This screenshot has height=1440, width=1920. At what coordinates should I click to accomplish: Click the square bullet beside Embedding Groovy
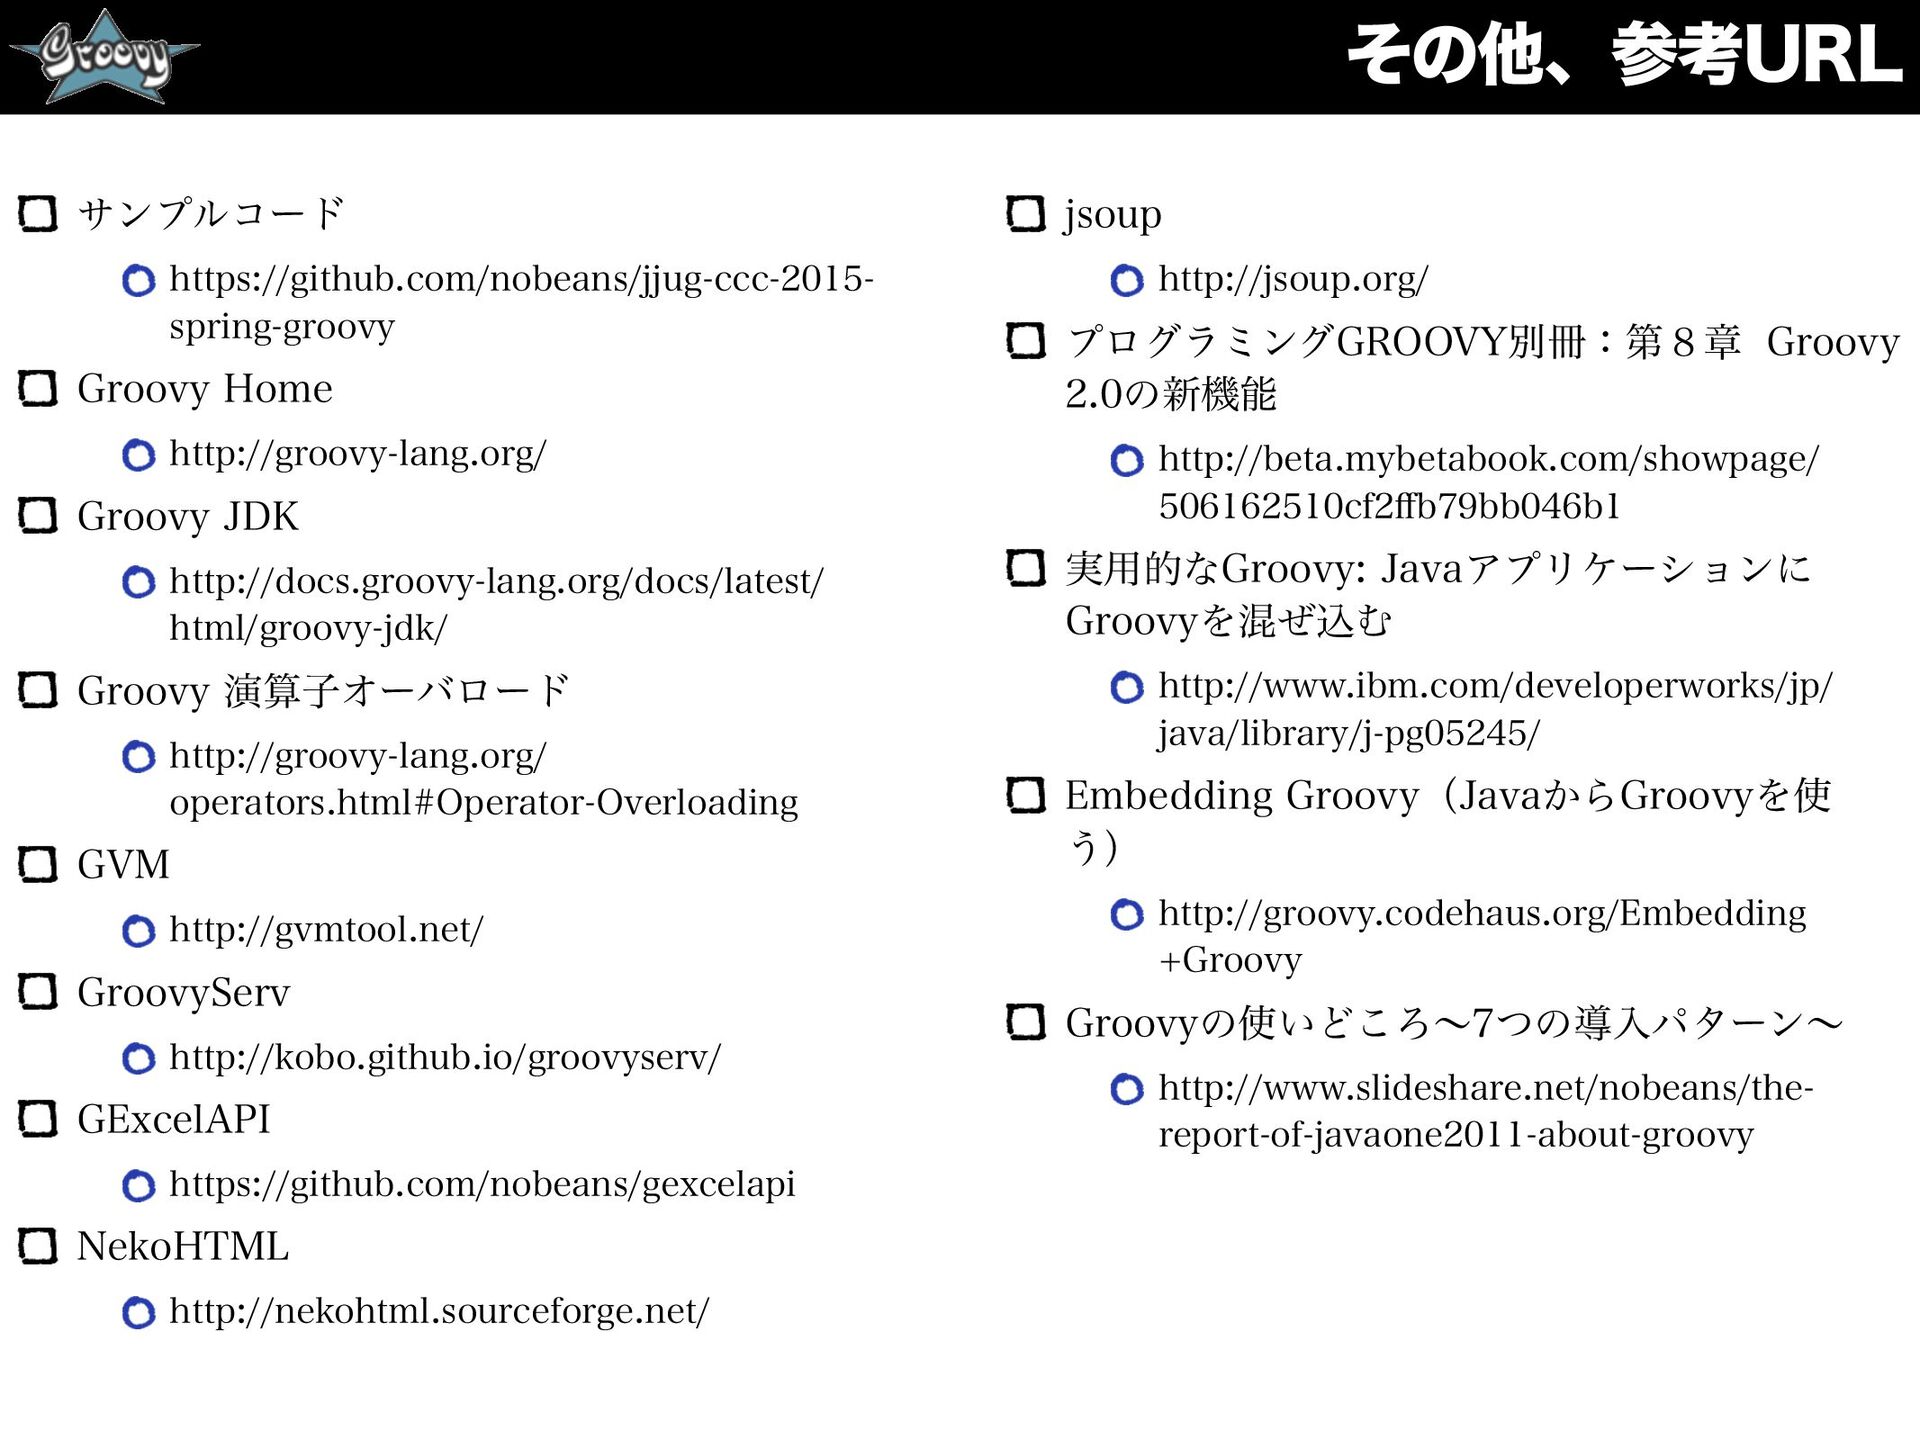[1026, 796]
